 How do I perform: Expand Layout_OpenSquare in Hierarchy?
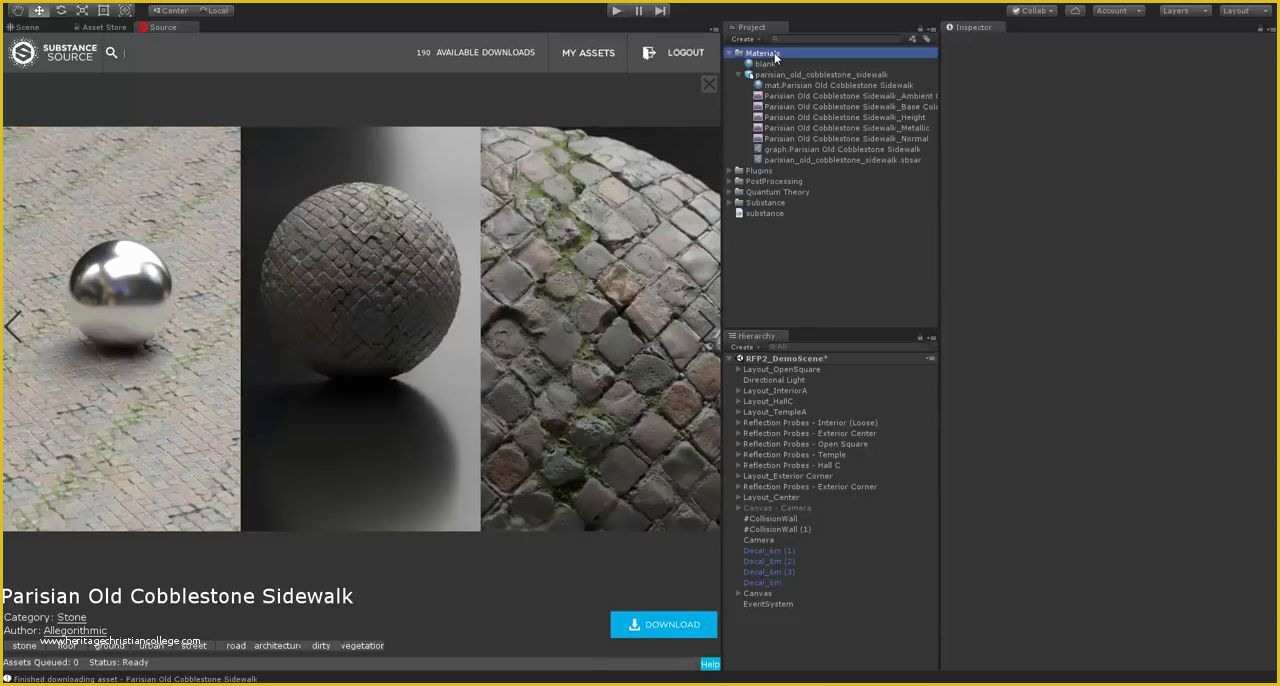[x=739, y=369]
